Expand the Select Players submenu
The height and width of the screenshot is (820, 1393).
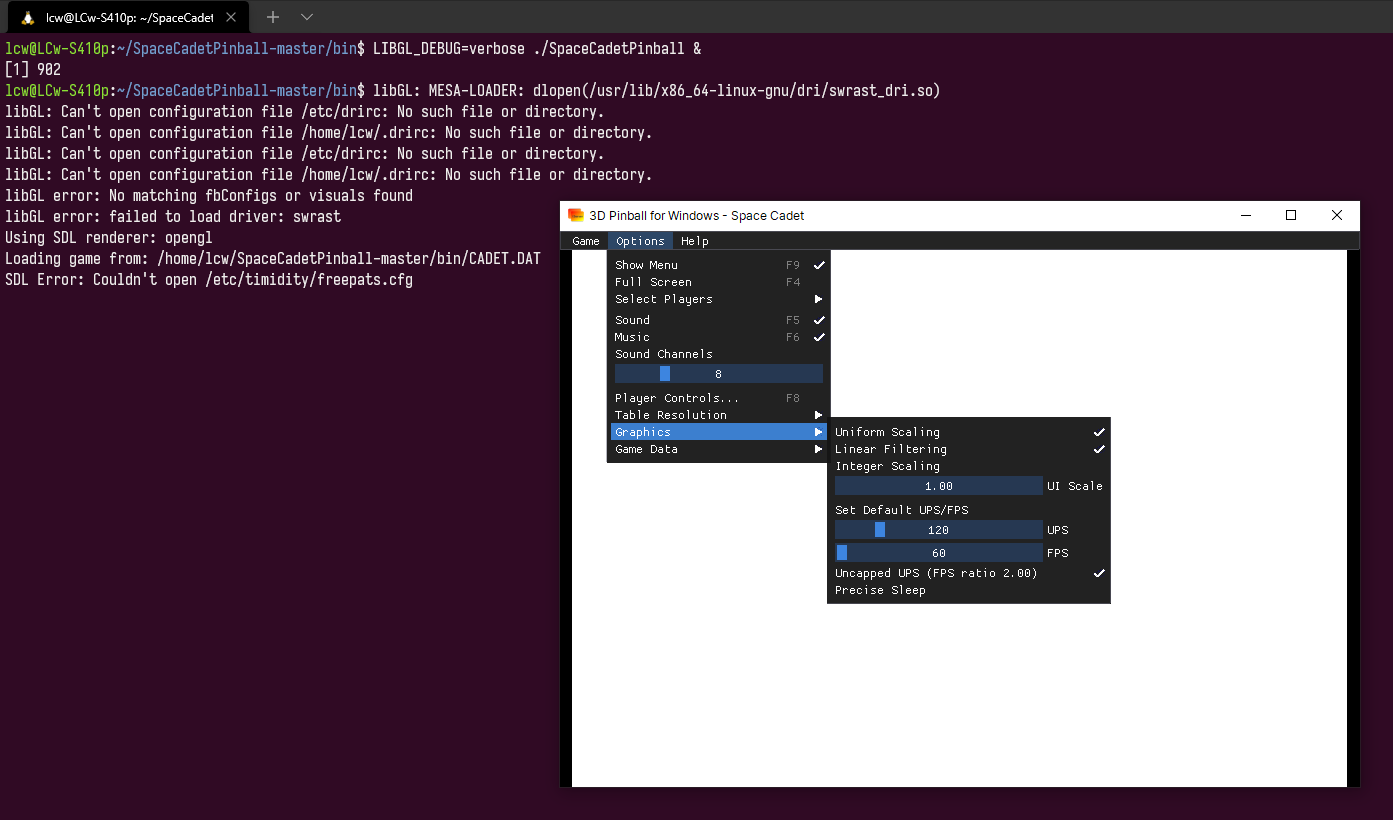719,299
